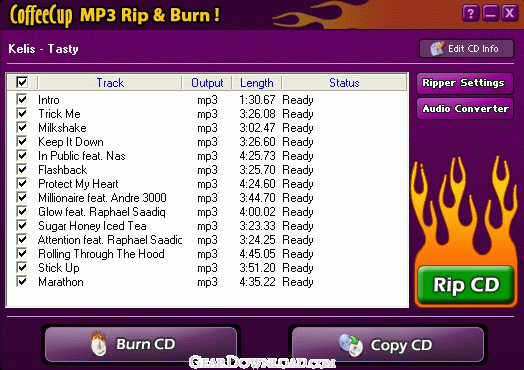This screenshot has height=370, width=524.
Task: Select the Stick Up track name
Action: tap(59, 268)
